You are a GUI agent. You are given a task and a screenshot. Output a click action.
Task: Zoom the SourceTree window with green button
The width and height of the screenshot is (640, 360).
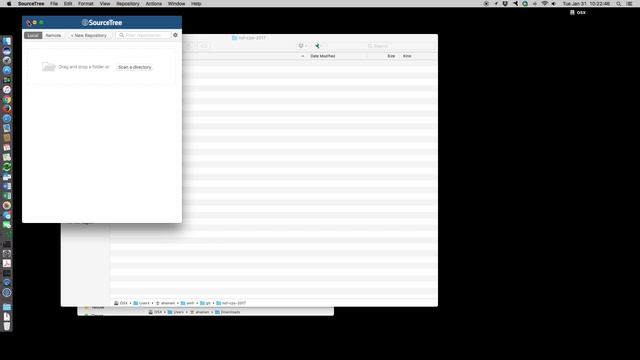pyautogui.click(x=41, y=22)
